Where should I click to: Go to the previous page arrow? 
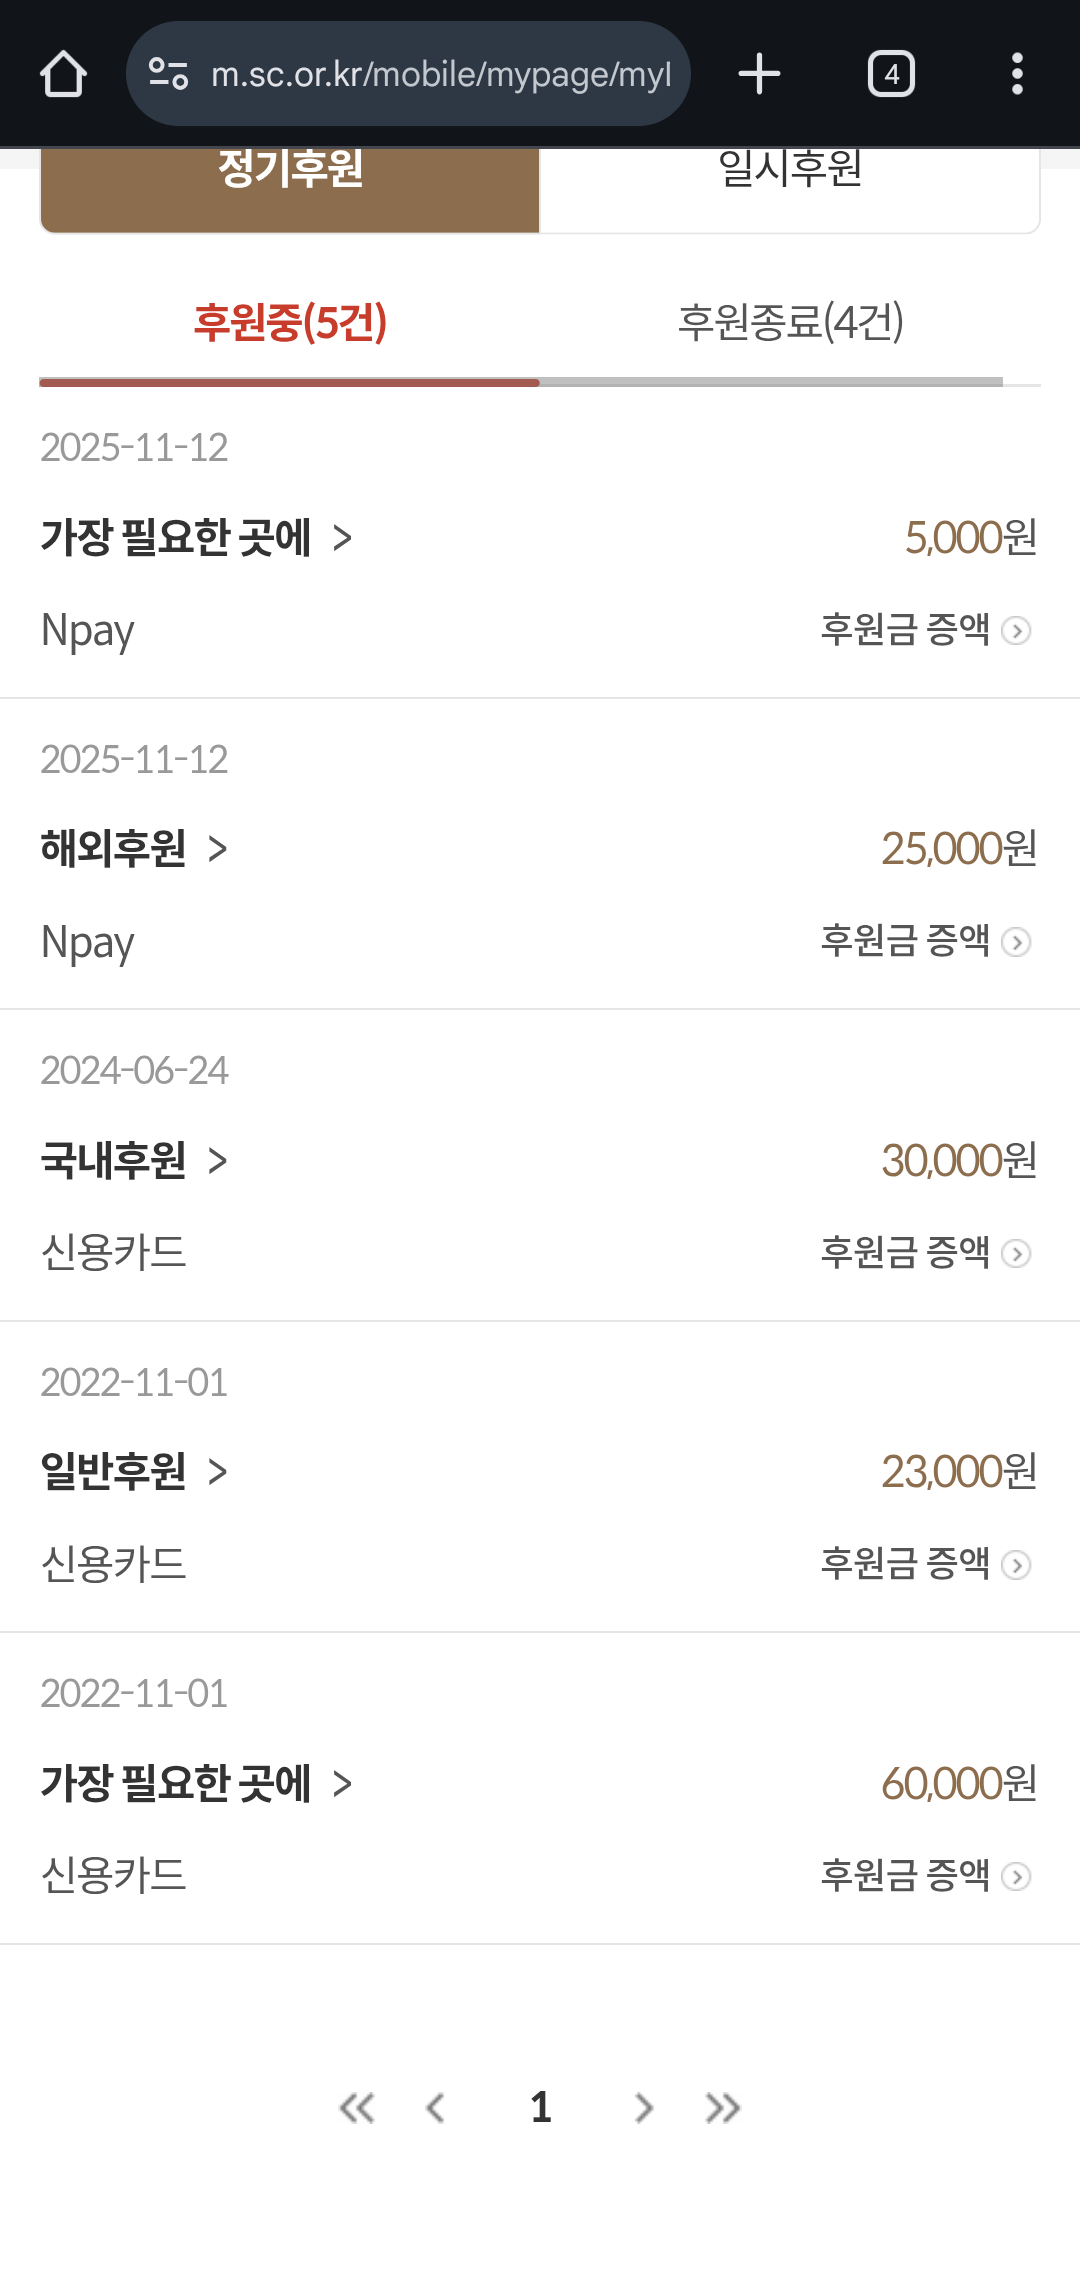(x=436, y=2108)
